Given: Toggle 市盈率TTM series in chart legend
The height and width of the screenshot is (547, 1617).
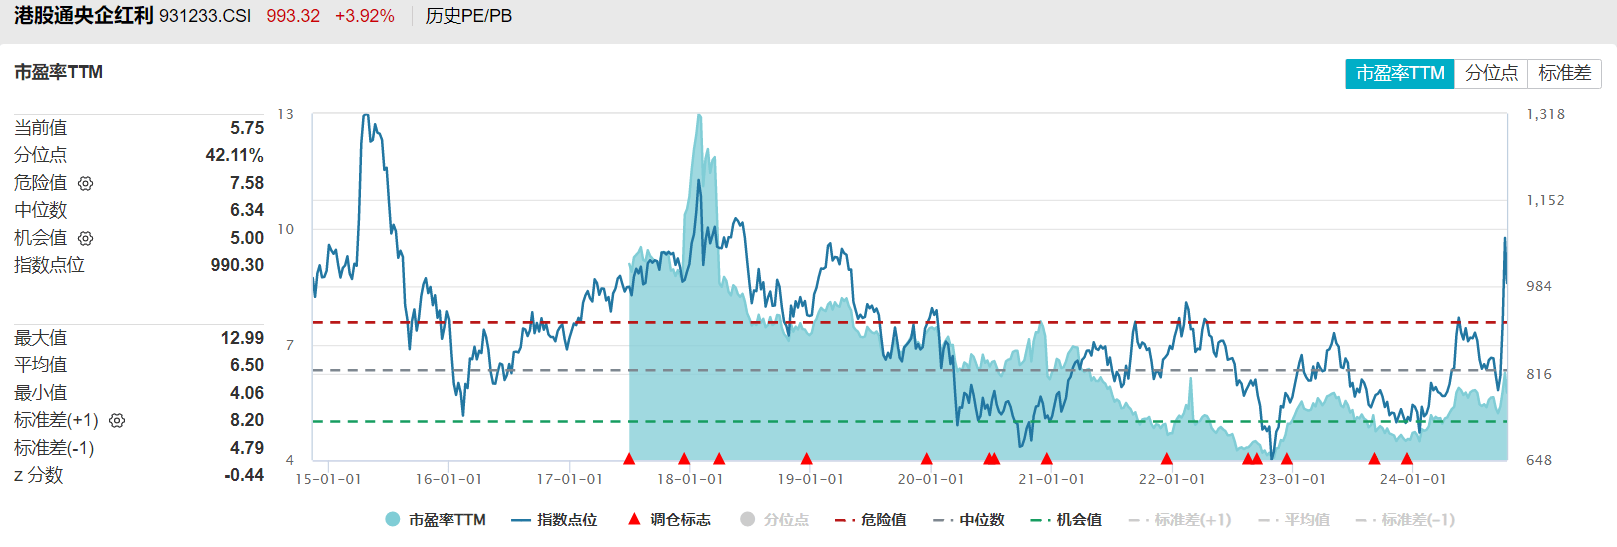Looking at the screenshot, I should tap(435, 520).
